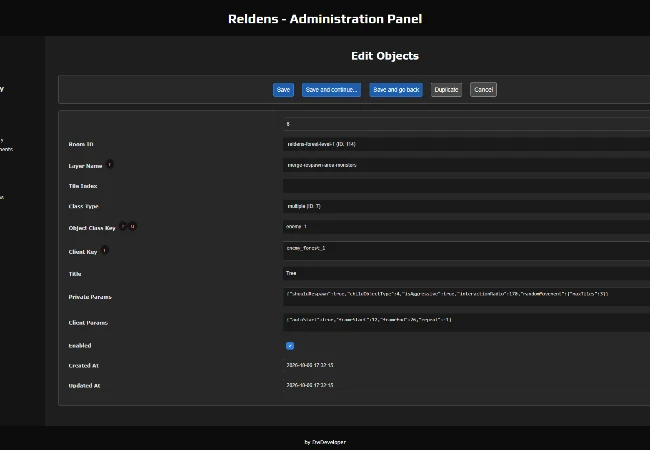Click the Title label

[75, 274]
